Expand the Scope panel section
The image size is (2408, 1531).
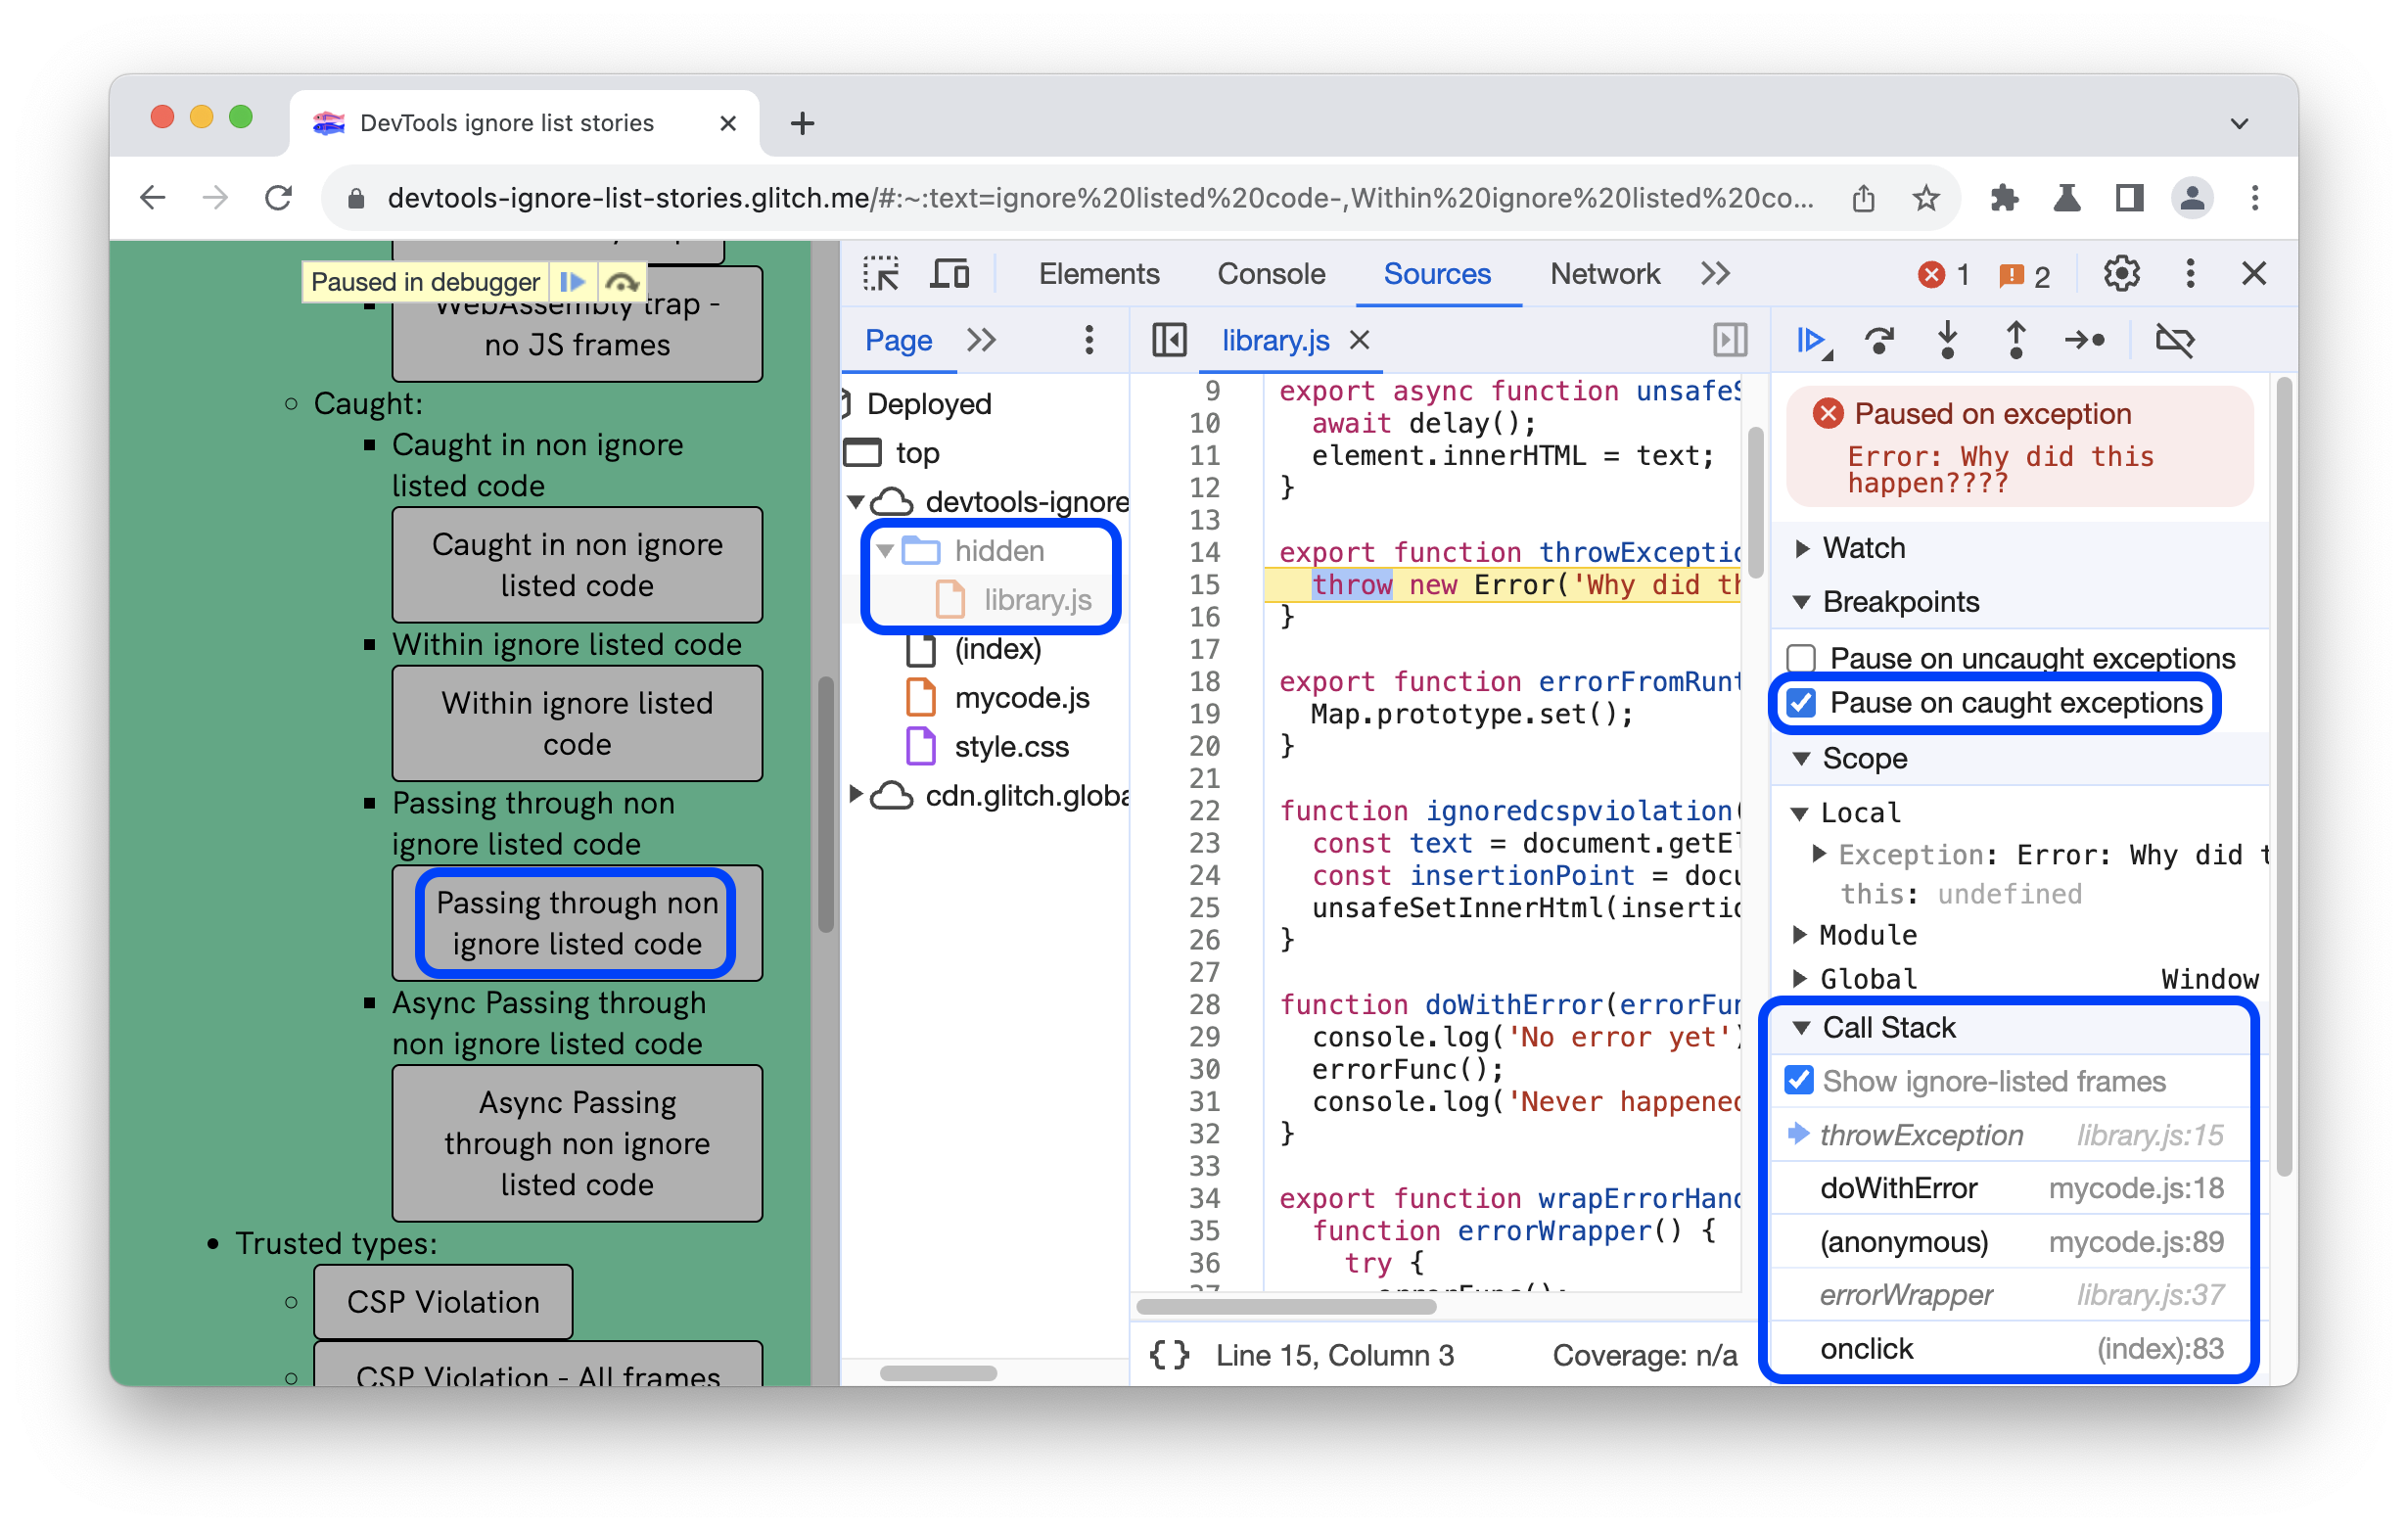click(x=1797, y=759)
